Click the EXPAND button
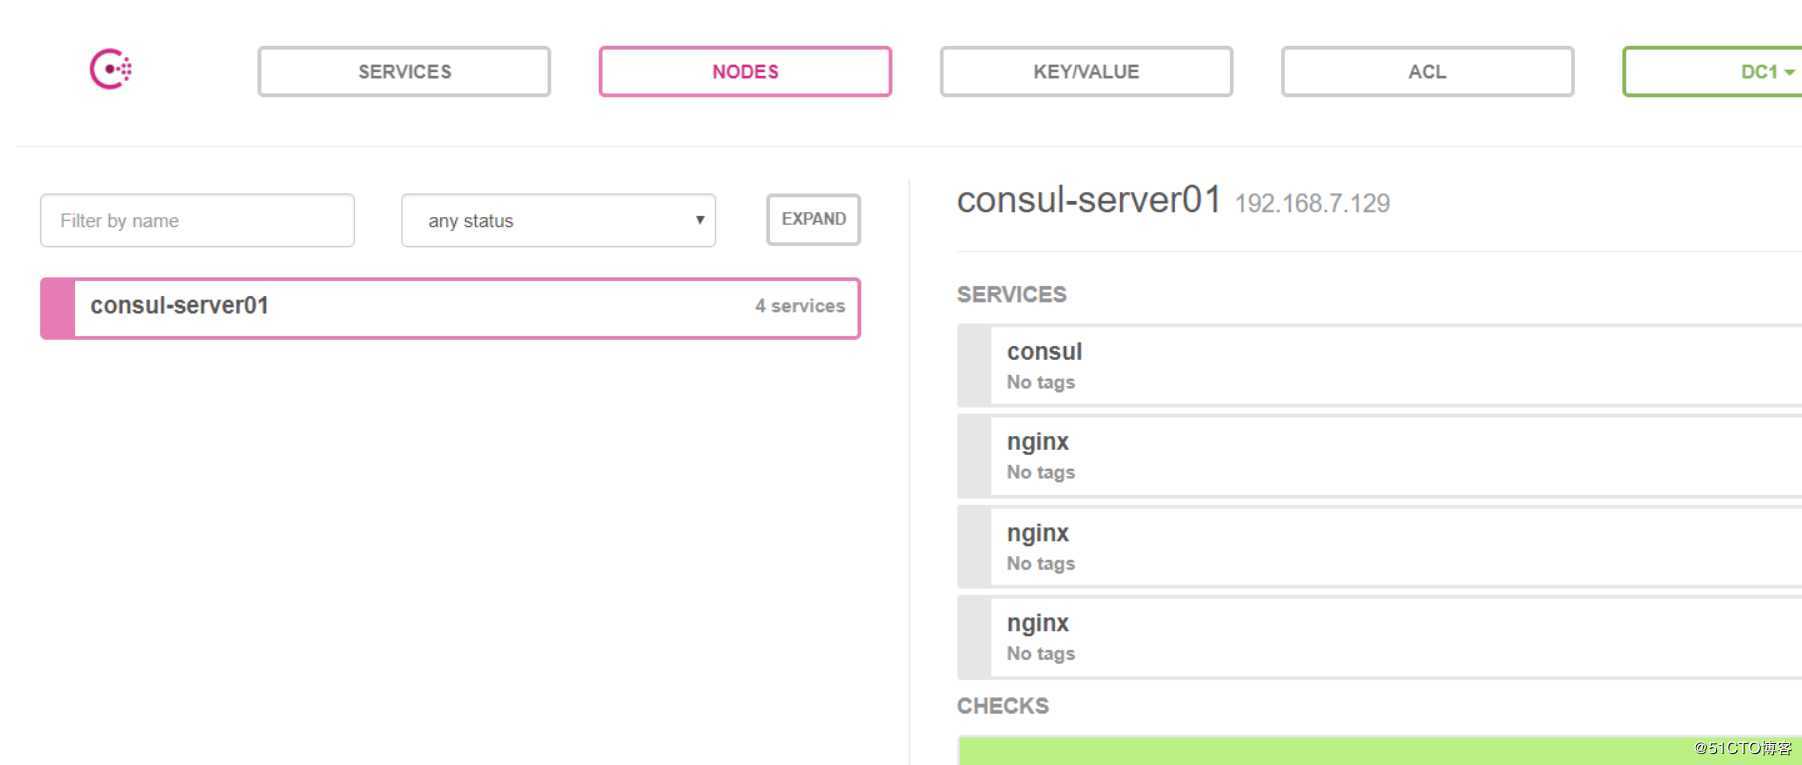Screen dimensions: 1802x765 [813, 219]
